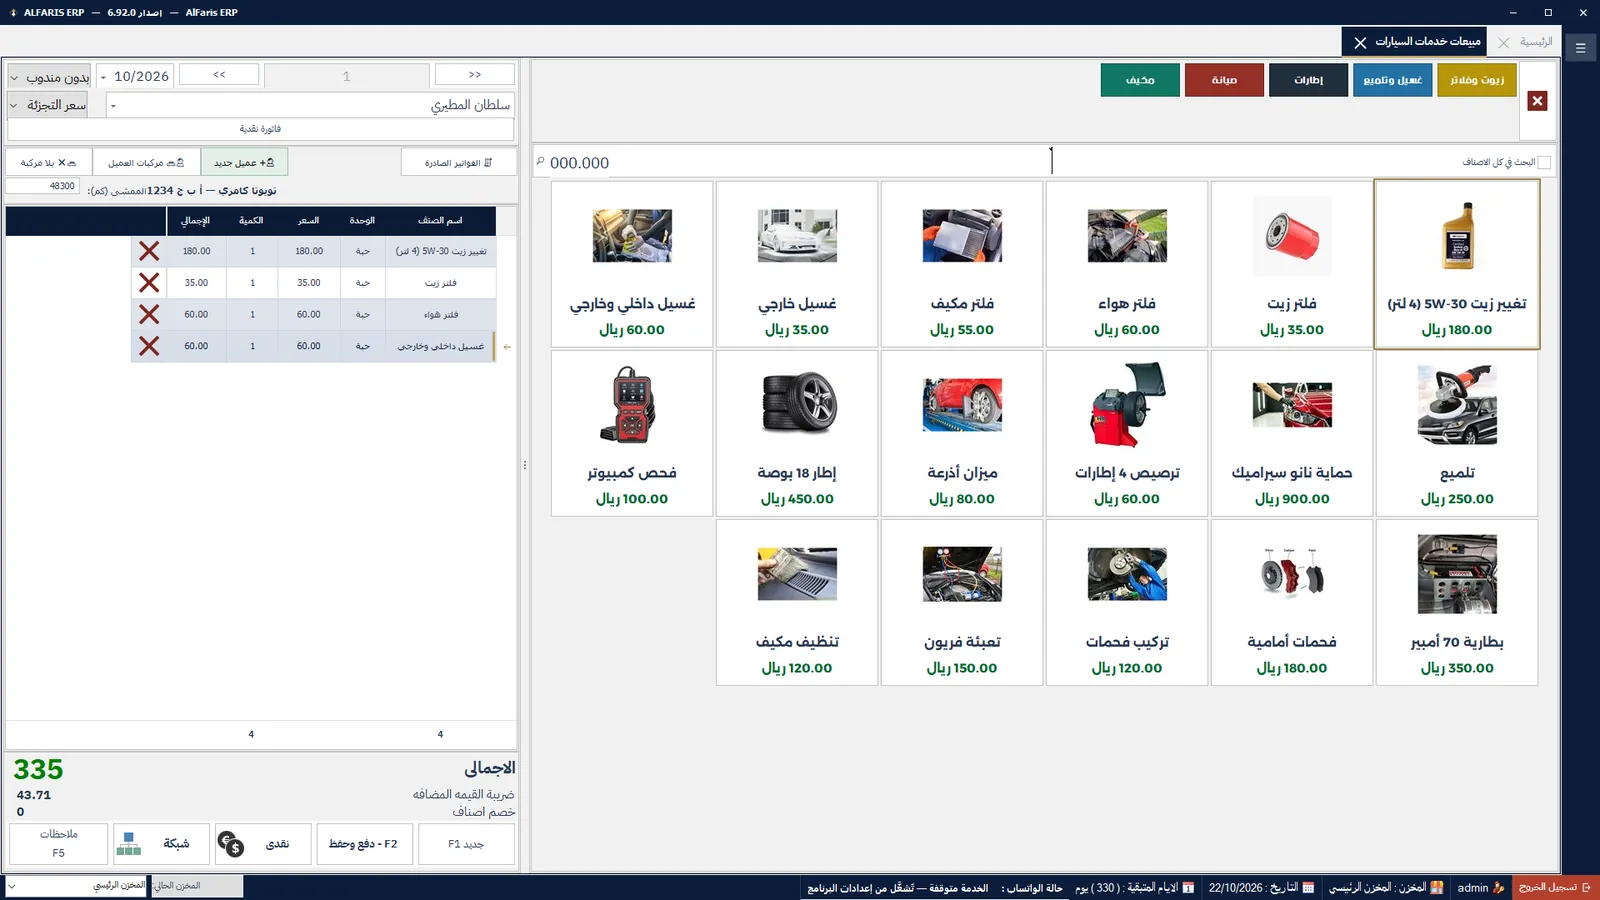
Task: Add غسيل خارجي service
Action: (797, 265)
